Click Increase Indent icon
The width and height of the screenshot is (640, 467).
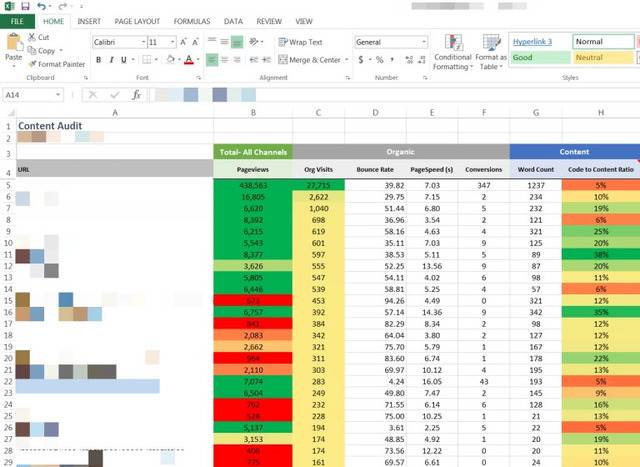pyautogui.click(x=267, y=60)
